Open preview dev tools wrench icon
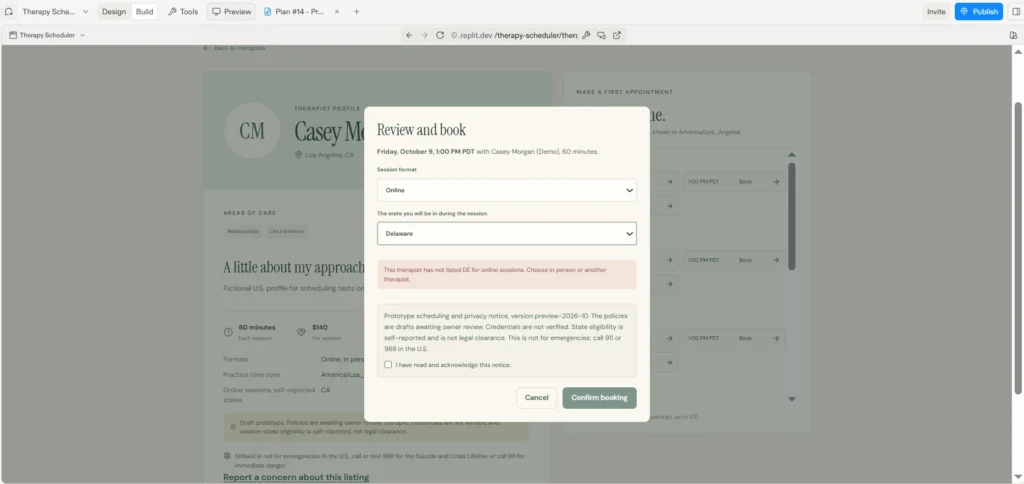Screen dimensions: 1024x484 [586, 35]
